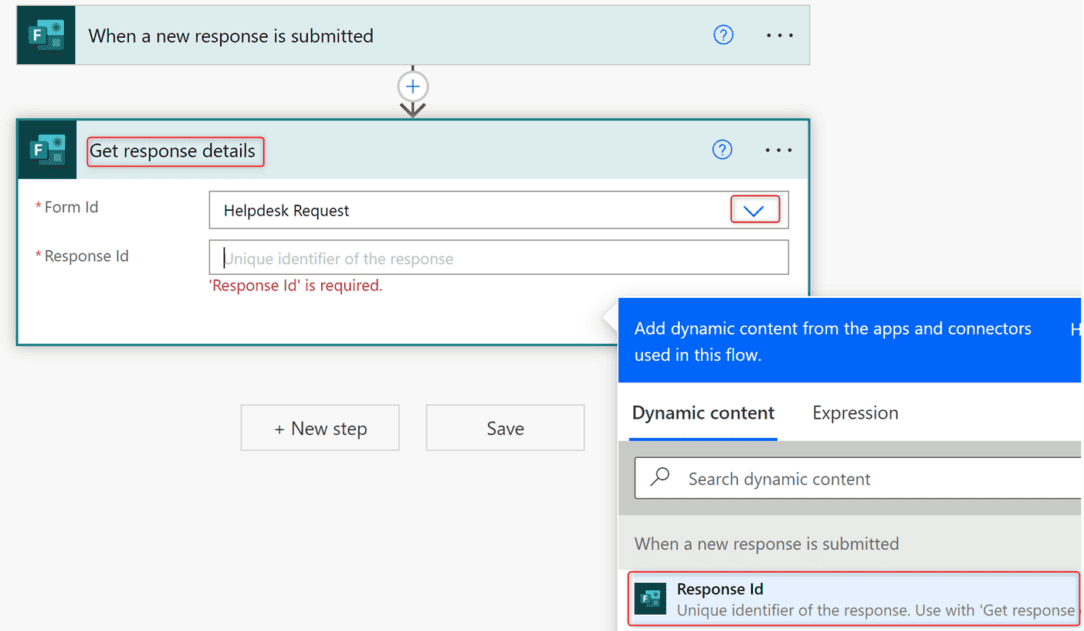Viewport: 1084px width, 631px height.
Task: Click the Forms icon on the trigger card
Action: coord(45,34)
